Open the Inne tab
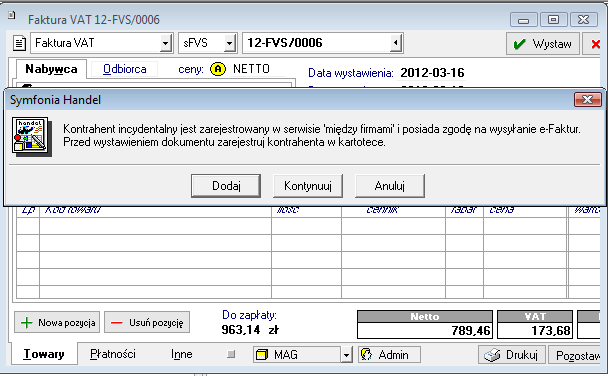Image resolution: width=608 pixels, height=376 pixels. click(181, 354)
